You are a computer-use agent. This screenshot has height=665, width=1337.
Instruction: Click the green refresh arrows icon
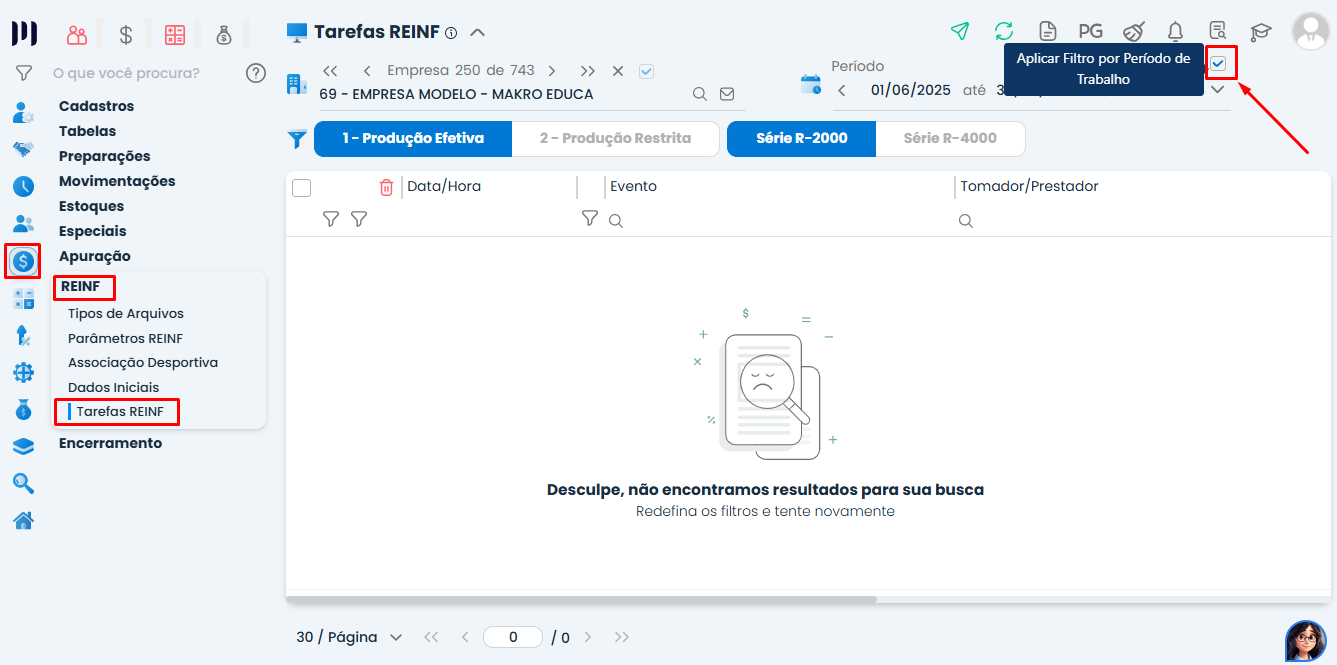point(1004,31)
